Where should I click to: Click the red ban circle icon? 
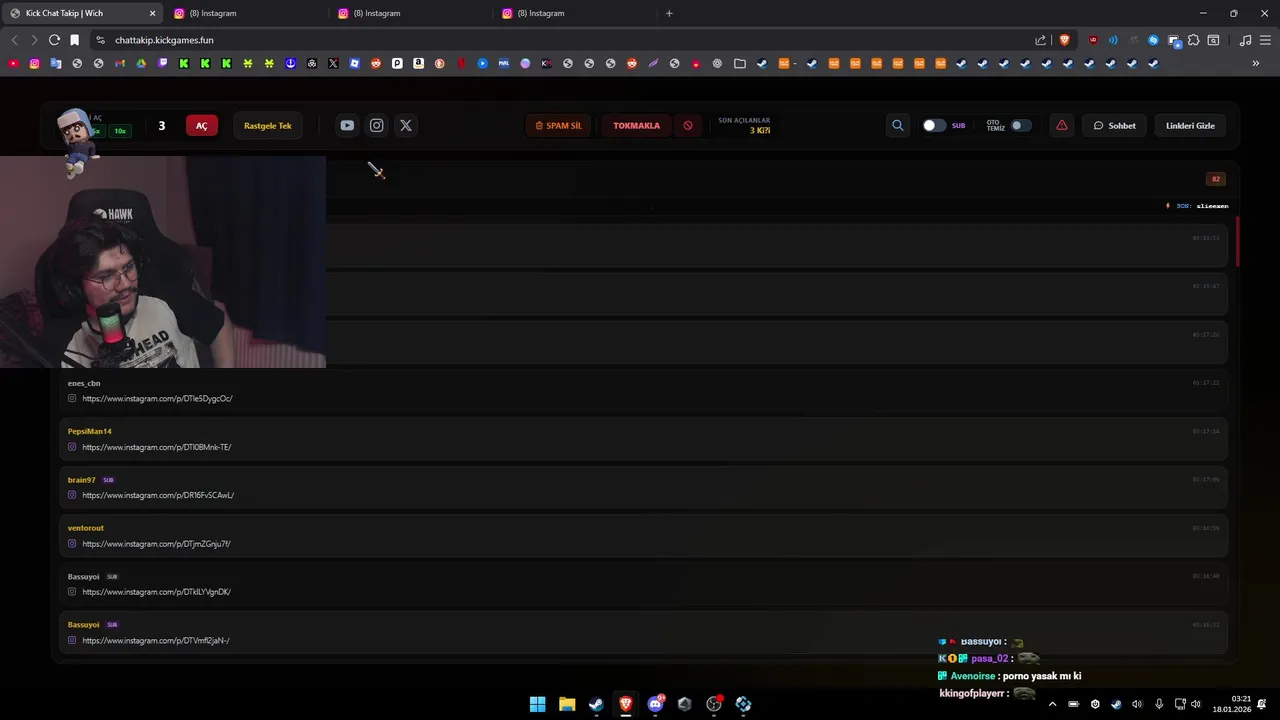click(687, 125)
